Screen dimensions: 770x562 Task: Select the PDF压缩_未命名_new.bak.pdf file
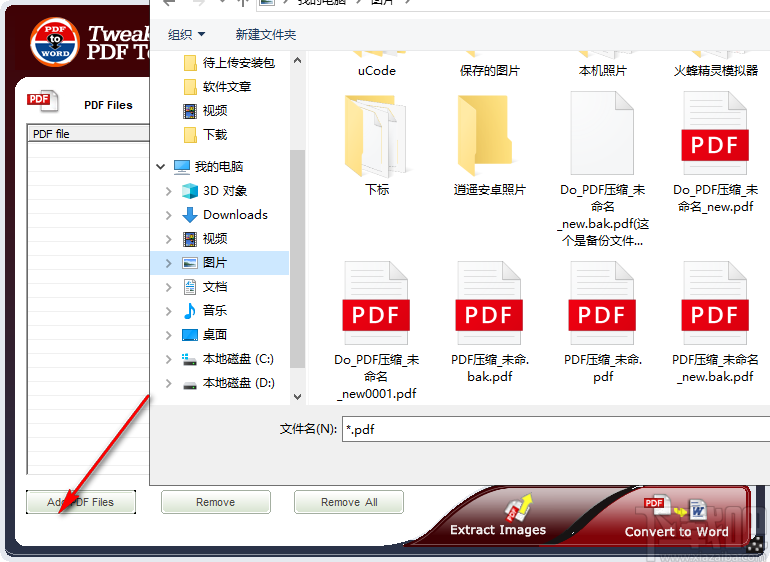715,322
